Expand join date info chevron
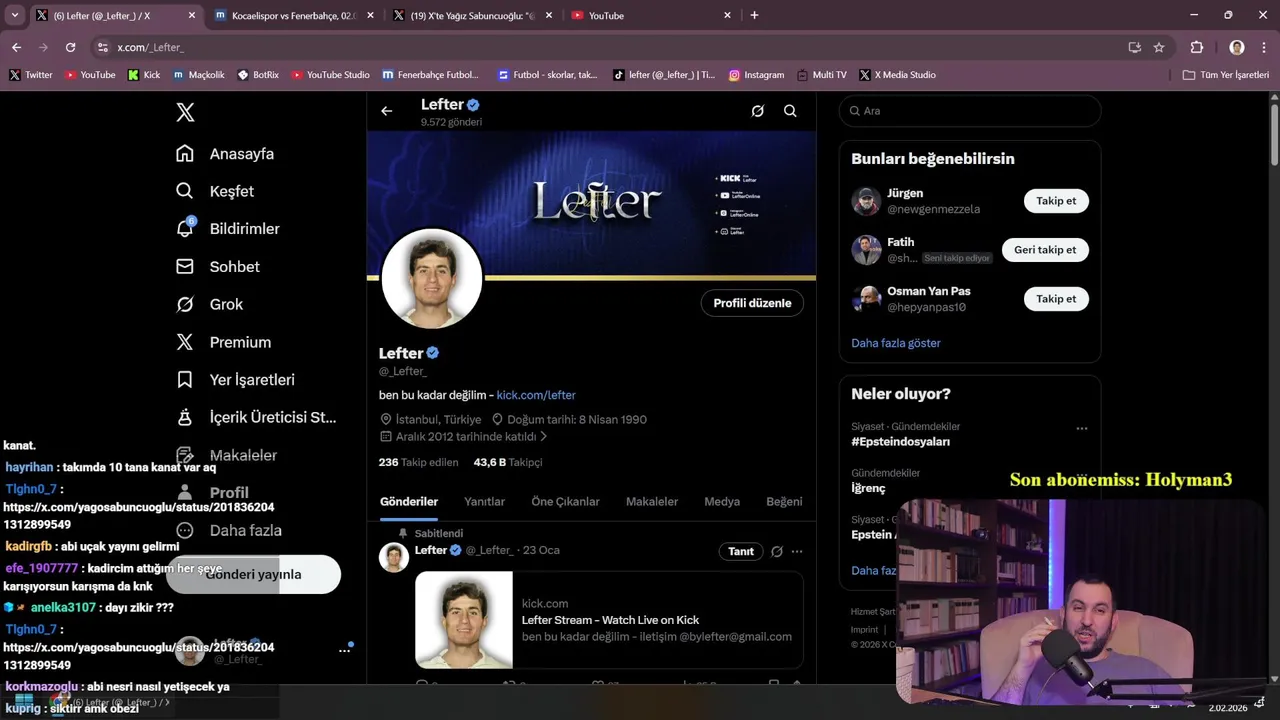 pos(544,437)
